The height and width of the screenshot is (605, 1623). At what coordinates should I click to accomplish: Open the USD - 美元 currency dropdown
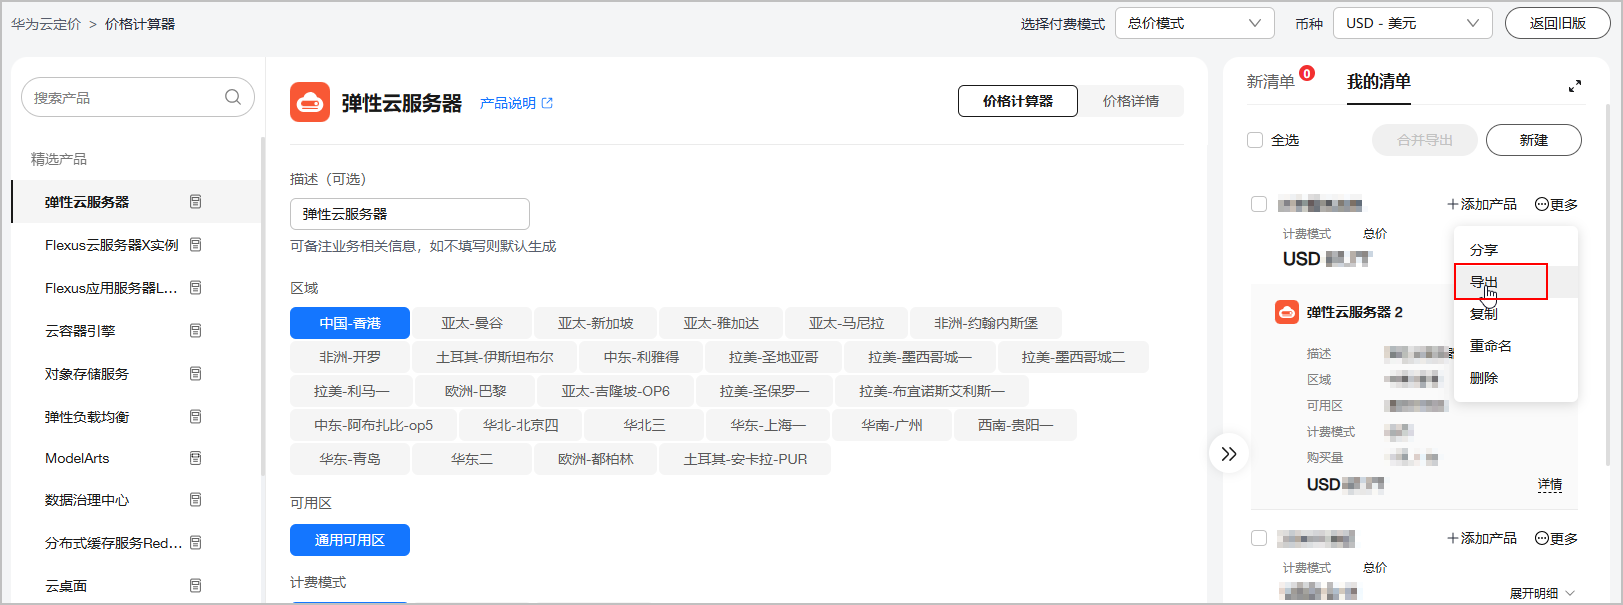(1413, 23)
